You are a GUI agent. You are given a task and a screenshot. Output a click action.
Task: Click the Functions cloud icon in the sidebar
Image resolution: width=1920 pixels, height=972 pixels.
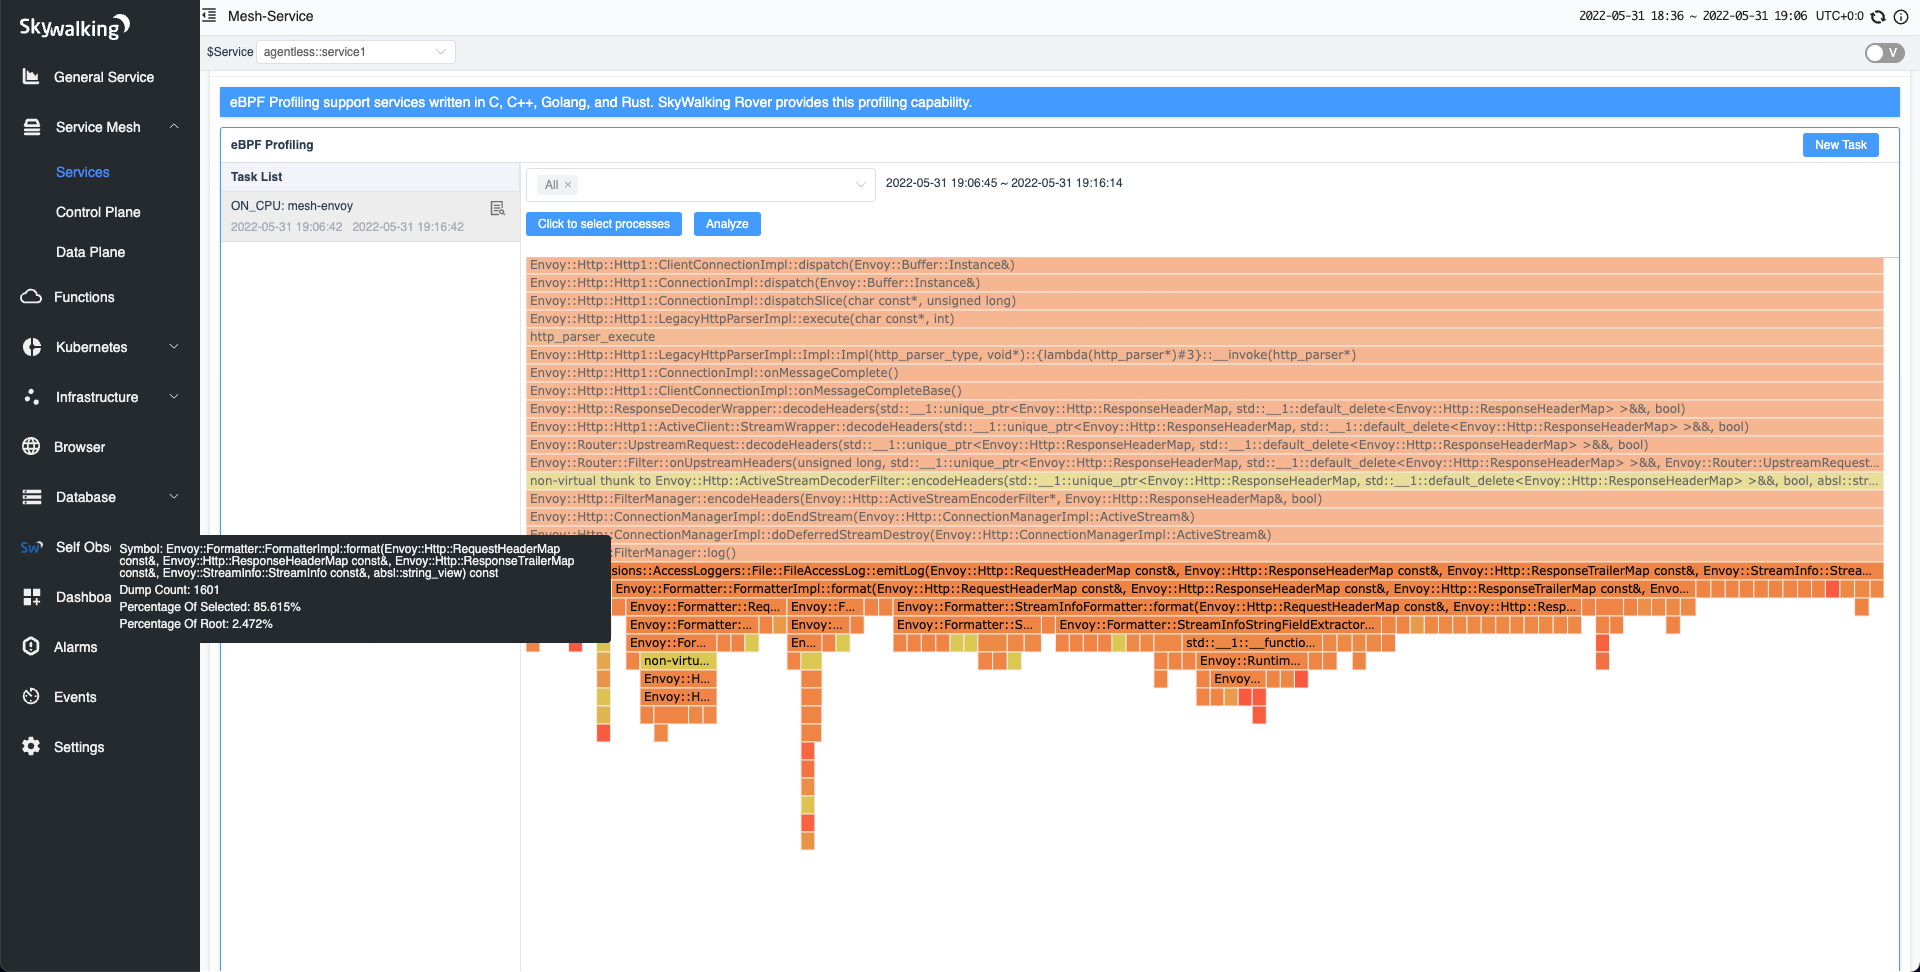click(x=32, y=296)
